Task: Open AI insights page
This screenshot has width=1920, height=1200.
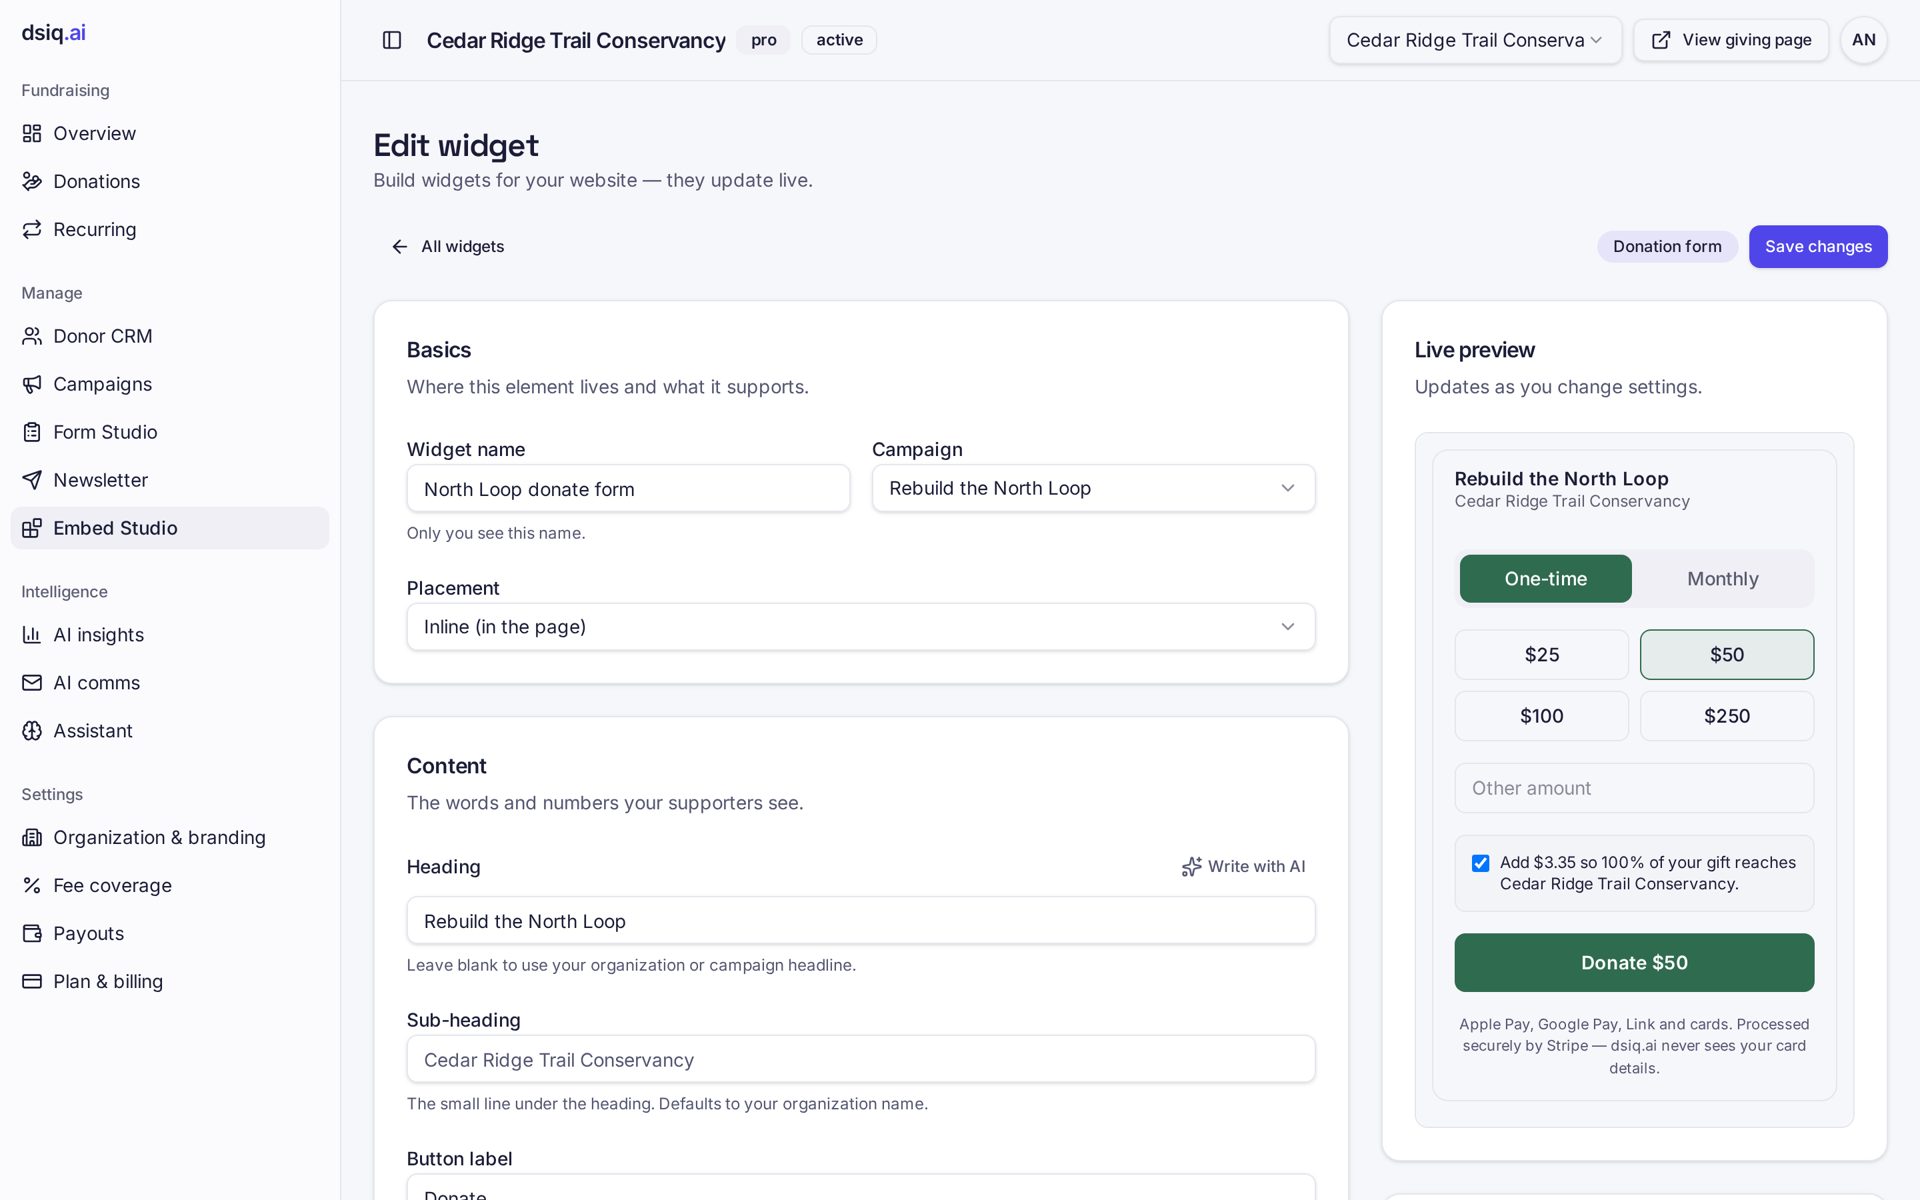Action: tap(169, 635)
